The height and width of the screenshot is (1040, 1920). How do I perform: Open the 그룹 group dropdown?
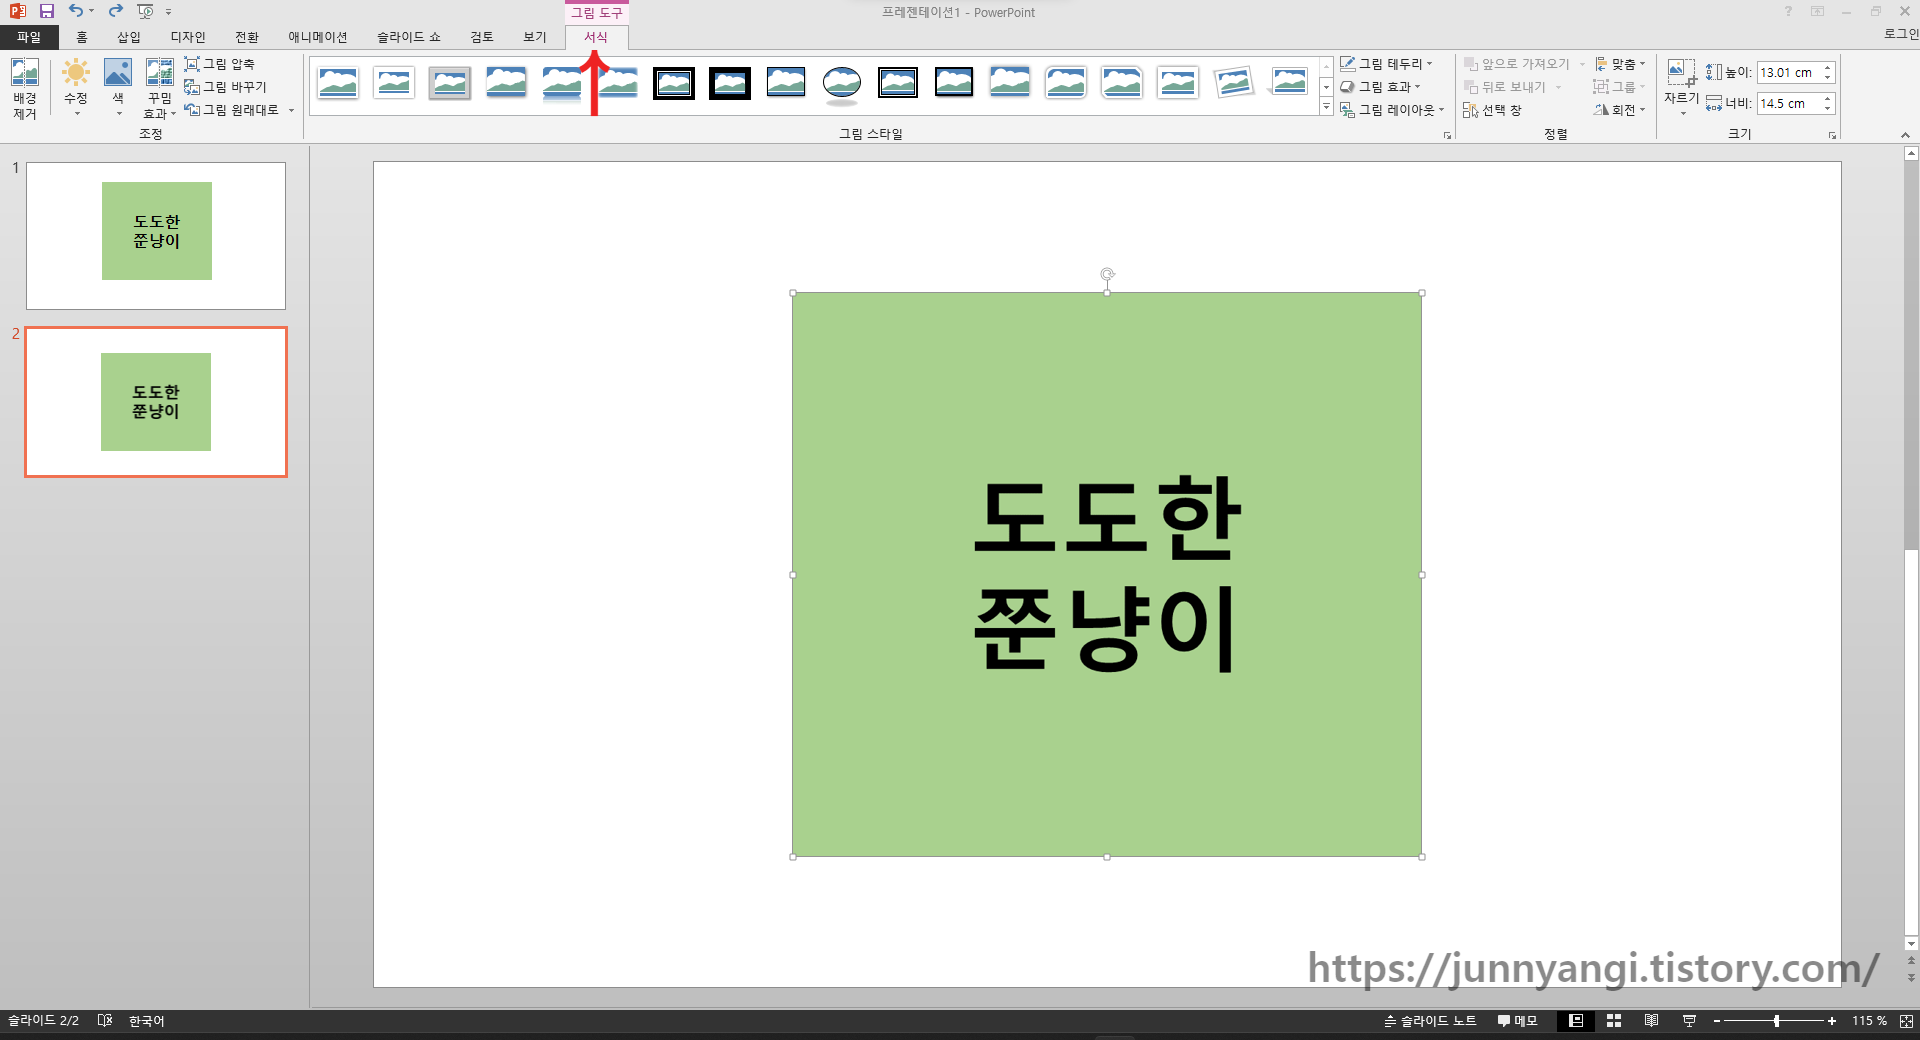point(1619,87)
